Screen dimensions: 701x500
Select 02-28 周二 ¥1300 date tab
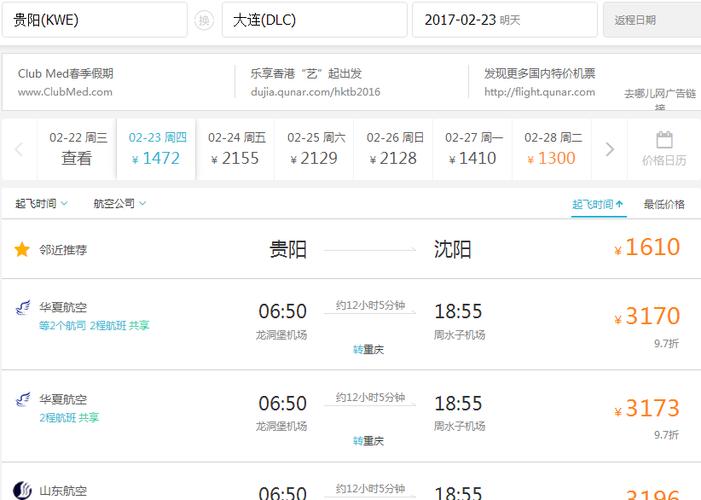[x=552, y=149]
